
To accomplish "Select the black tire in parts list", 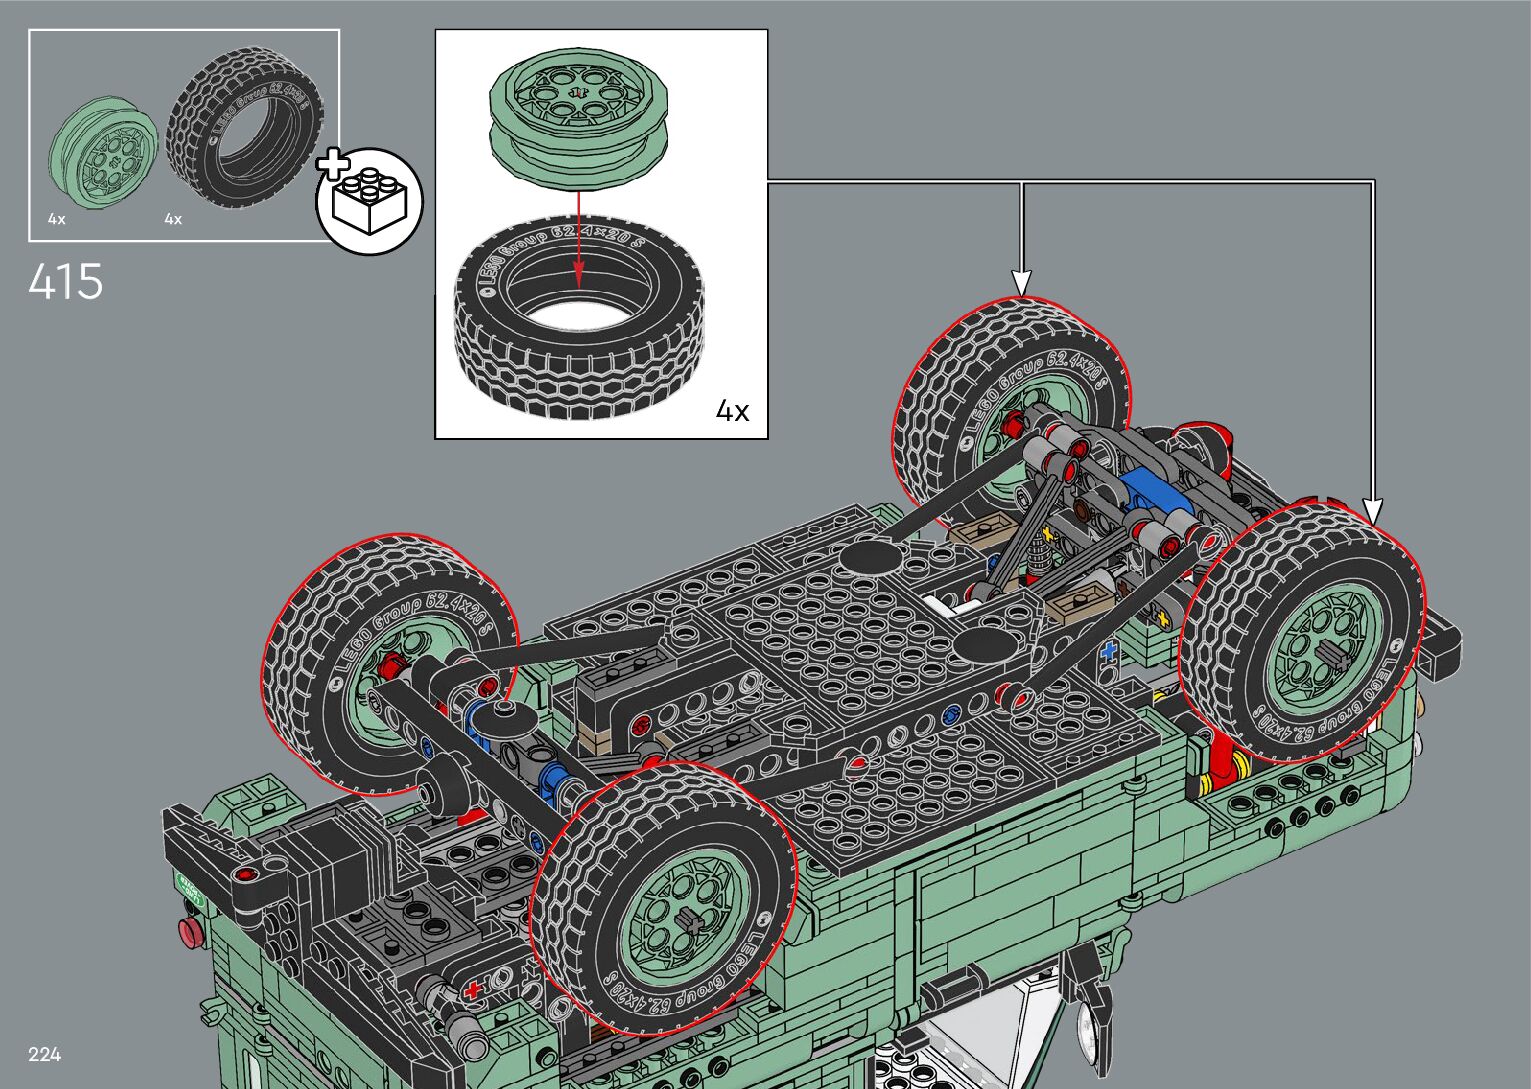I will tap(245, 127).
